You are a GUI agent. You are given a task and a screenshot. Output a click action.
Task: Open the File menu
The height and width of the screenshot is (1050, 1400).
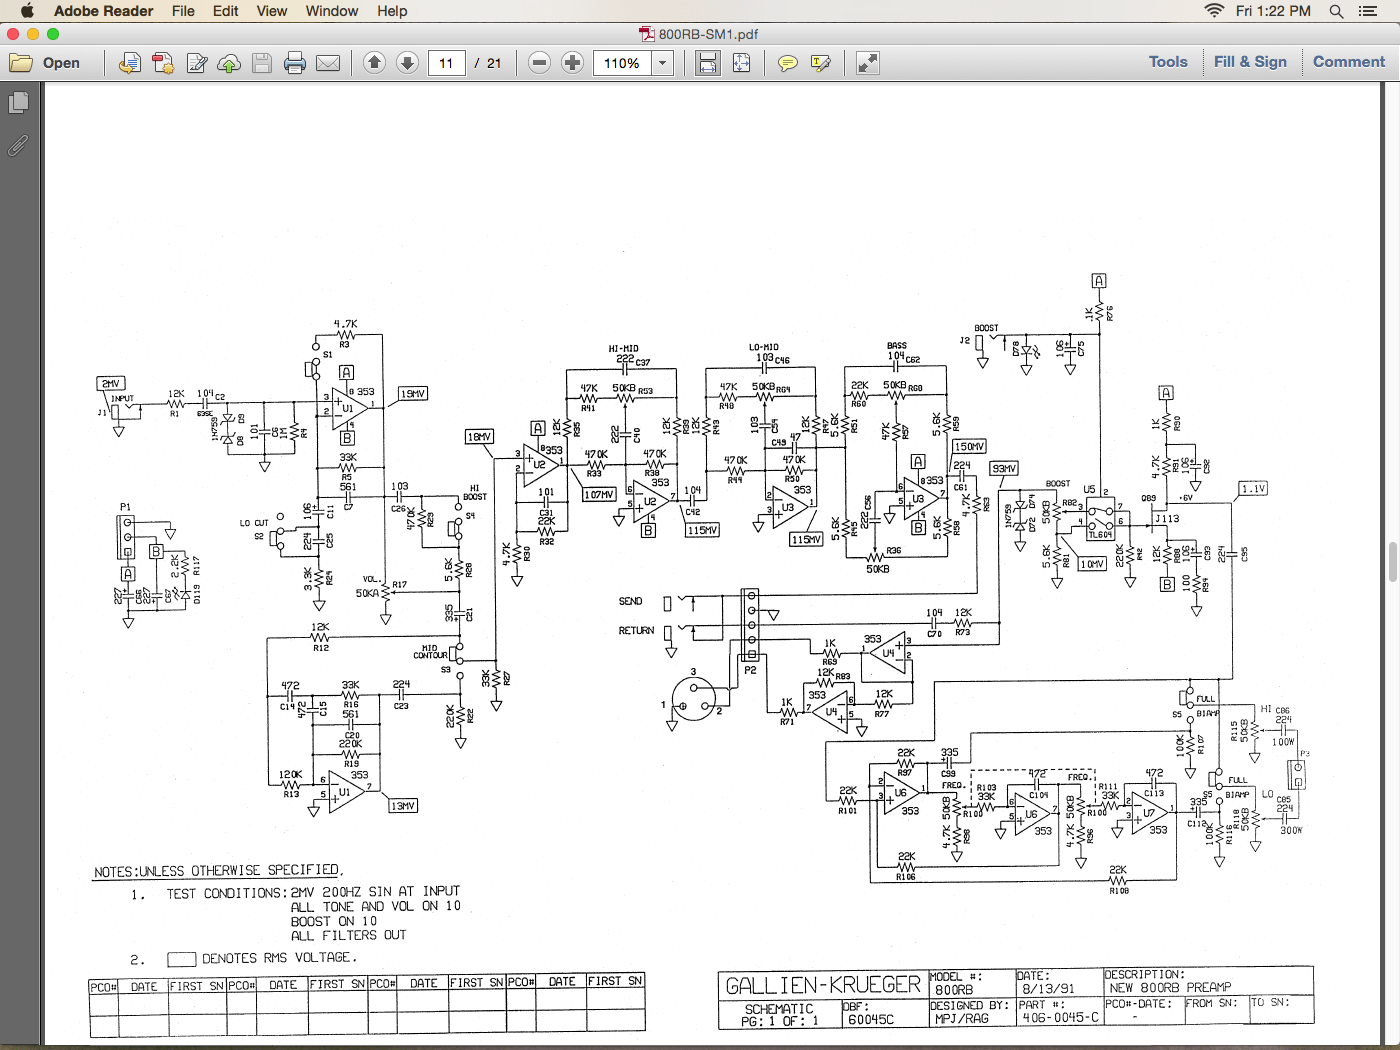click(x=183, y=11)
